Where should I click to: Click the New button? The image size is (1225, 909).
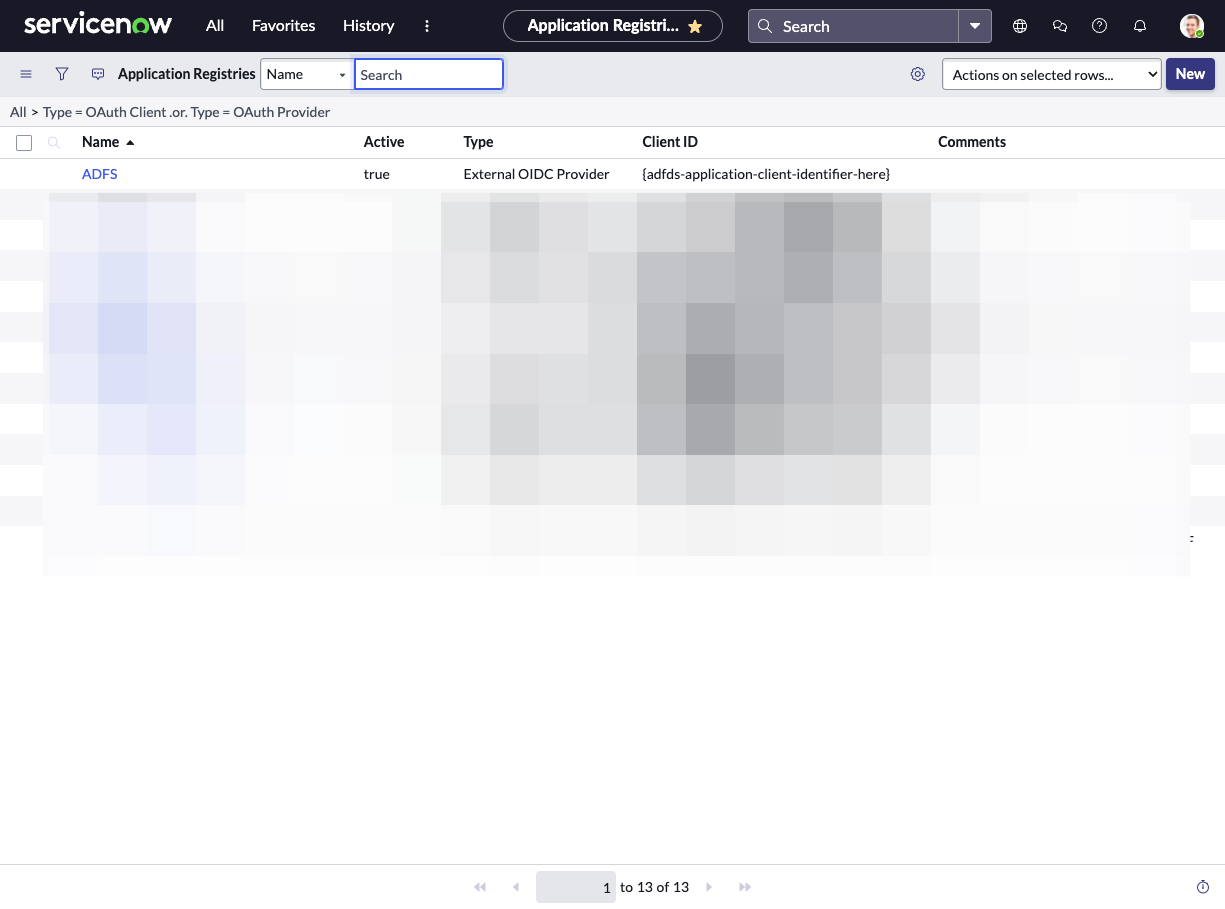tap(1190, 74)
